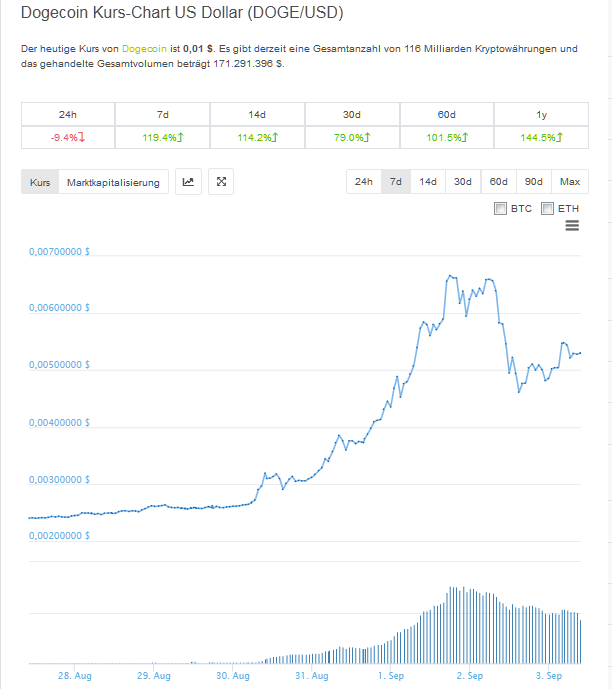Screen dimensions: 612x689
Task: Click the 114.2% 14d change value
Action: (x=257, y=138)
